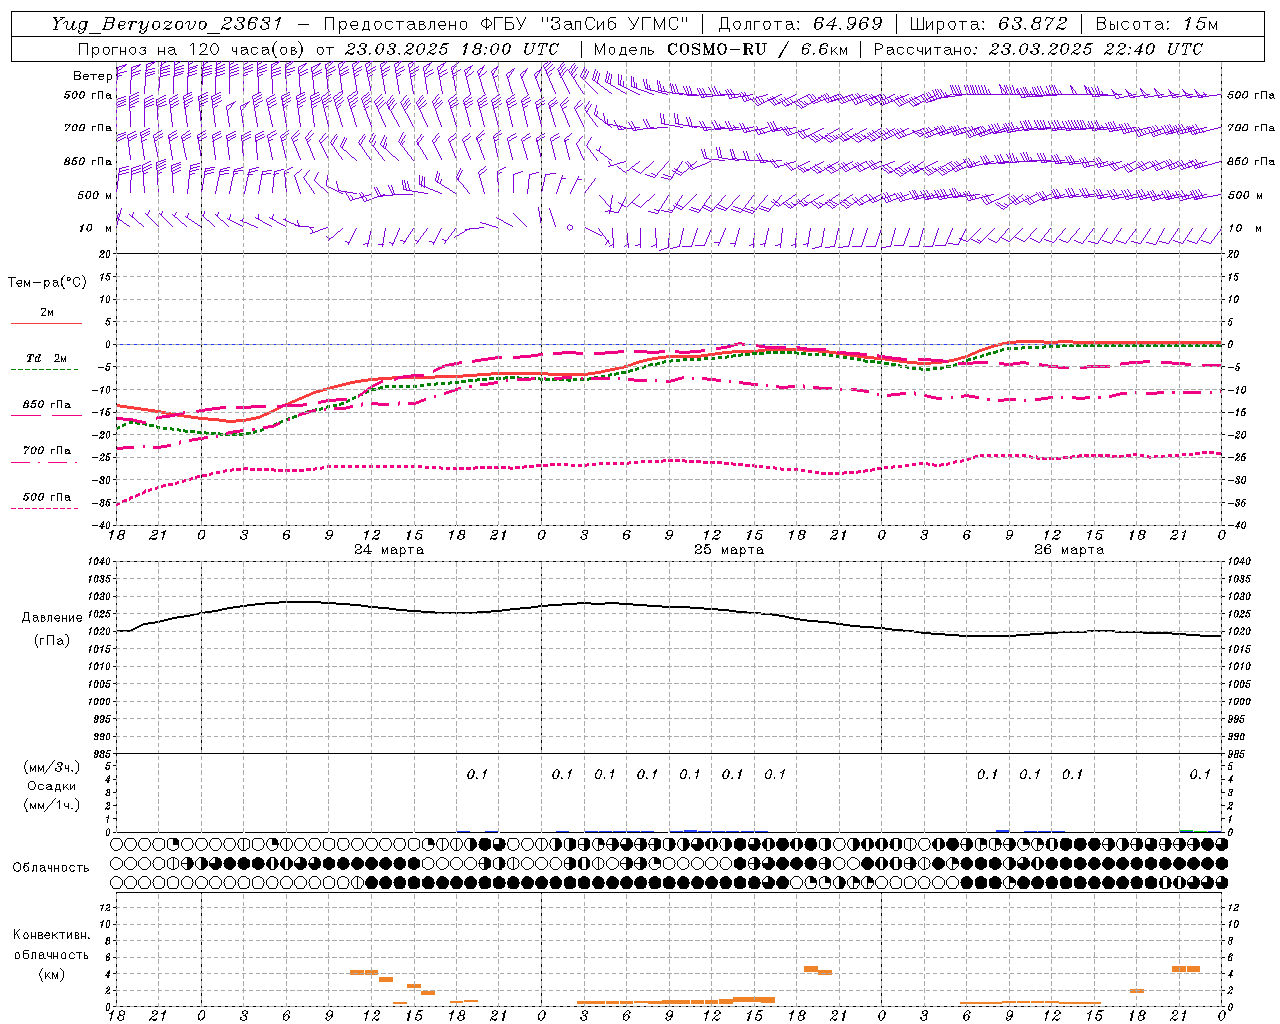Click the Тем-ра(°C) axis label
Screen dimensions: 1280x1024
(47, 283)
